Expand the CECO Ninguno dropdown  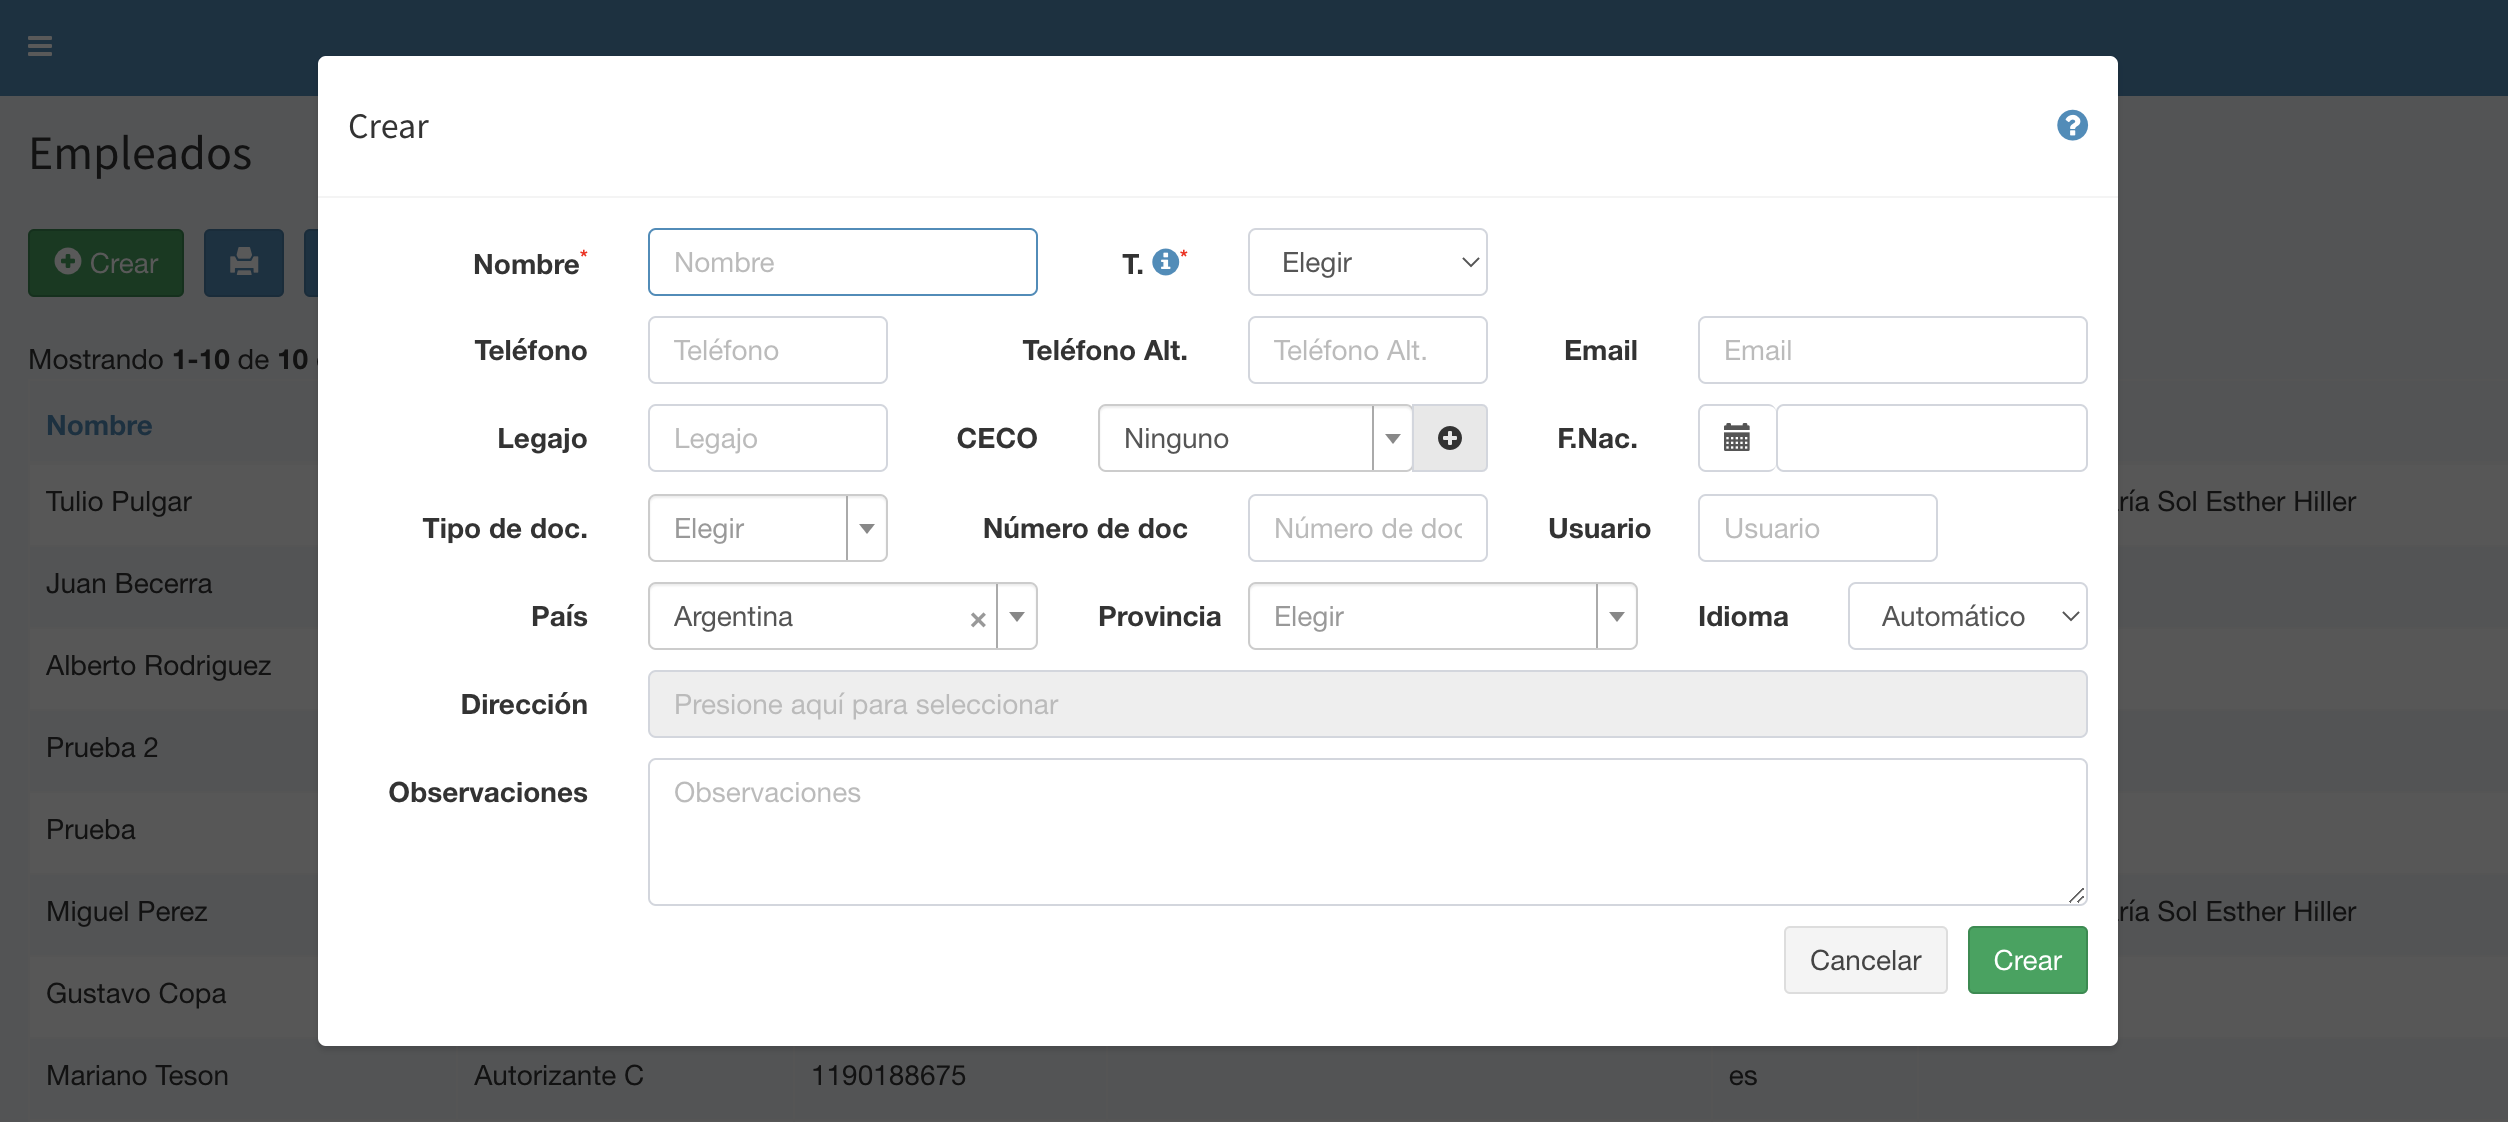coord(1392,439)
